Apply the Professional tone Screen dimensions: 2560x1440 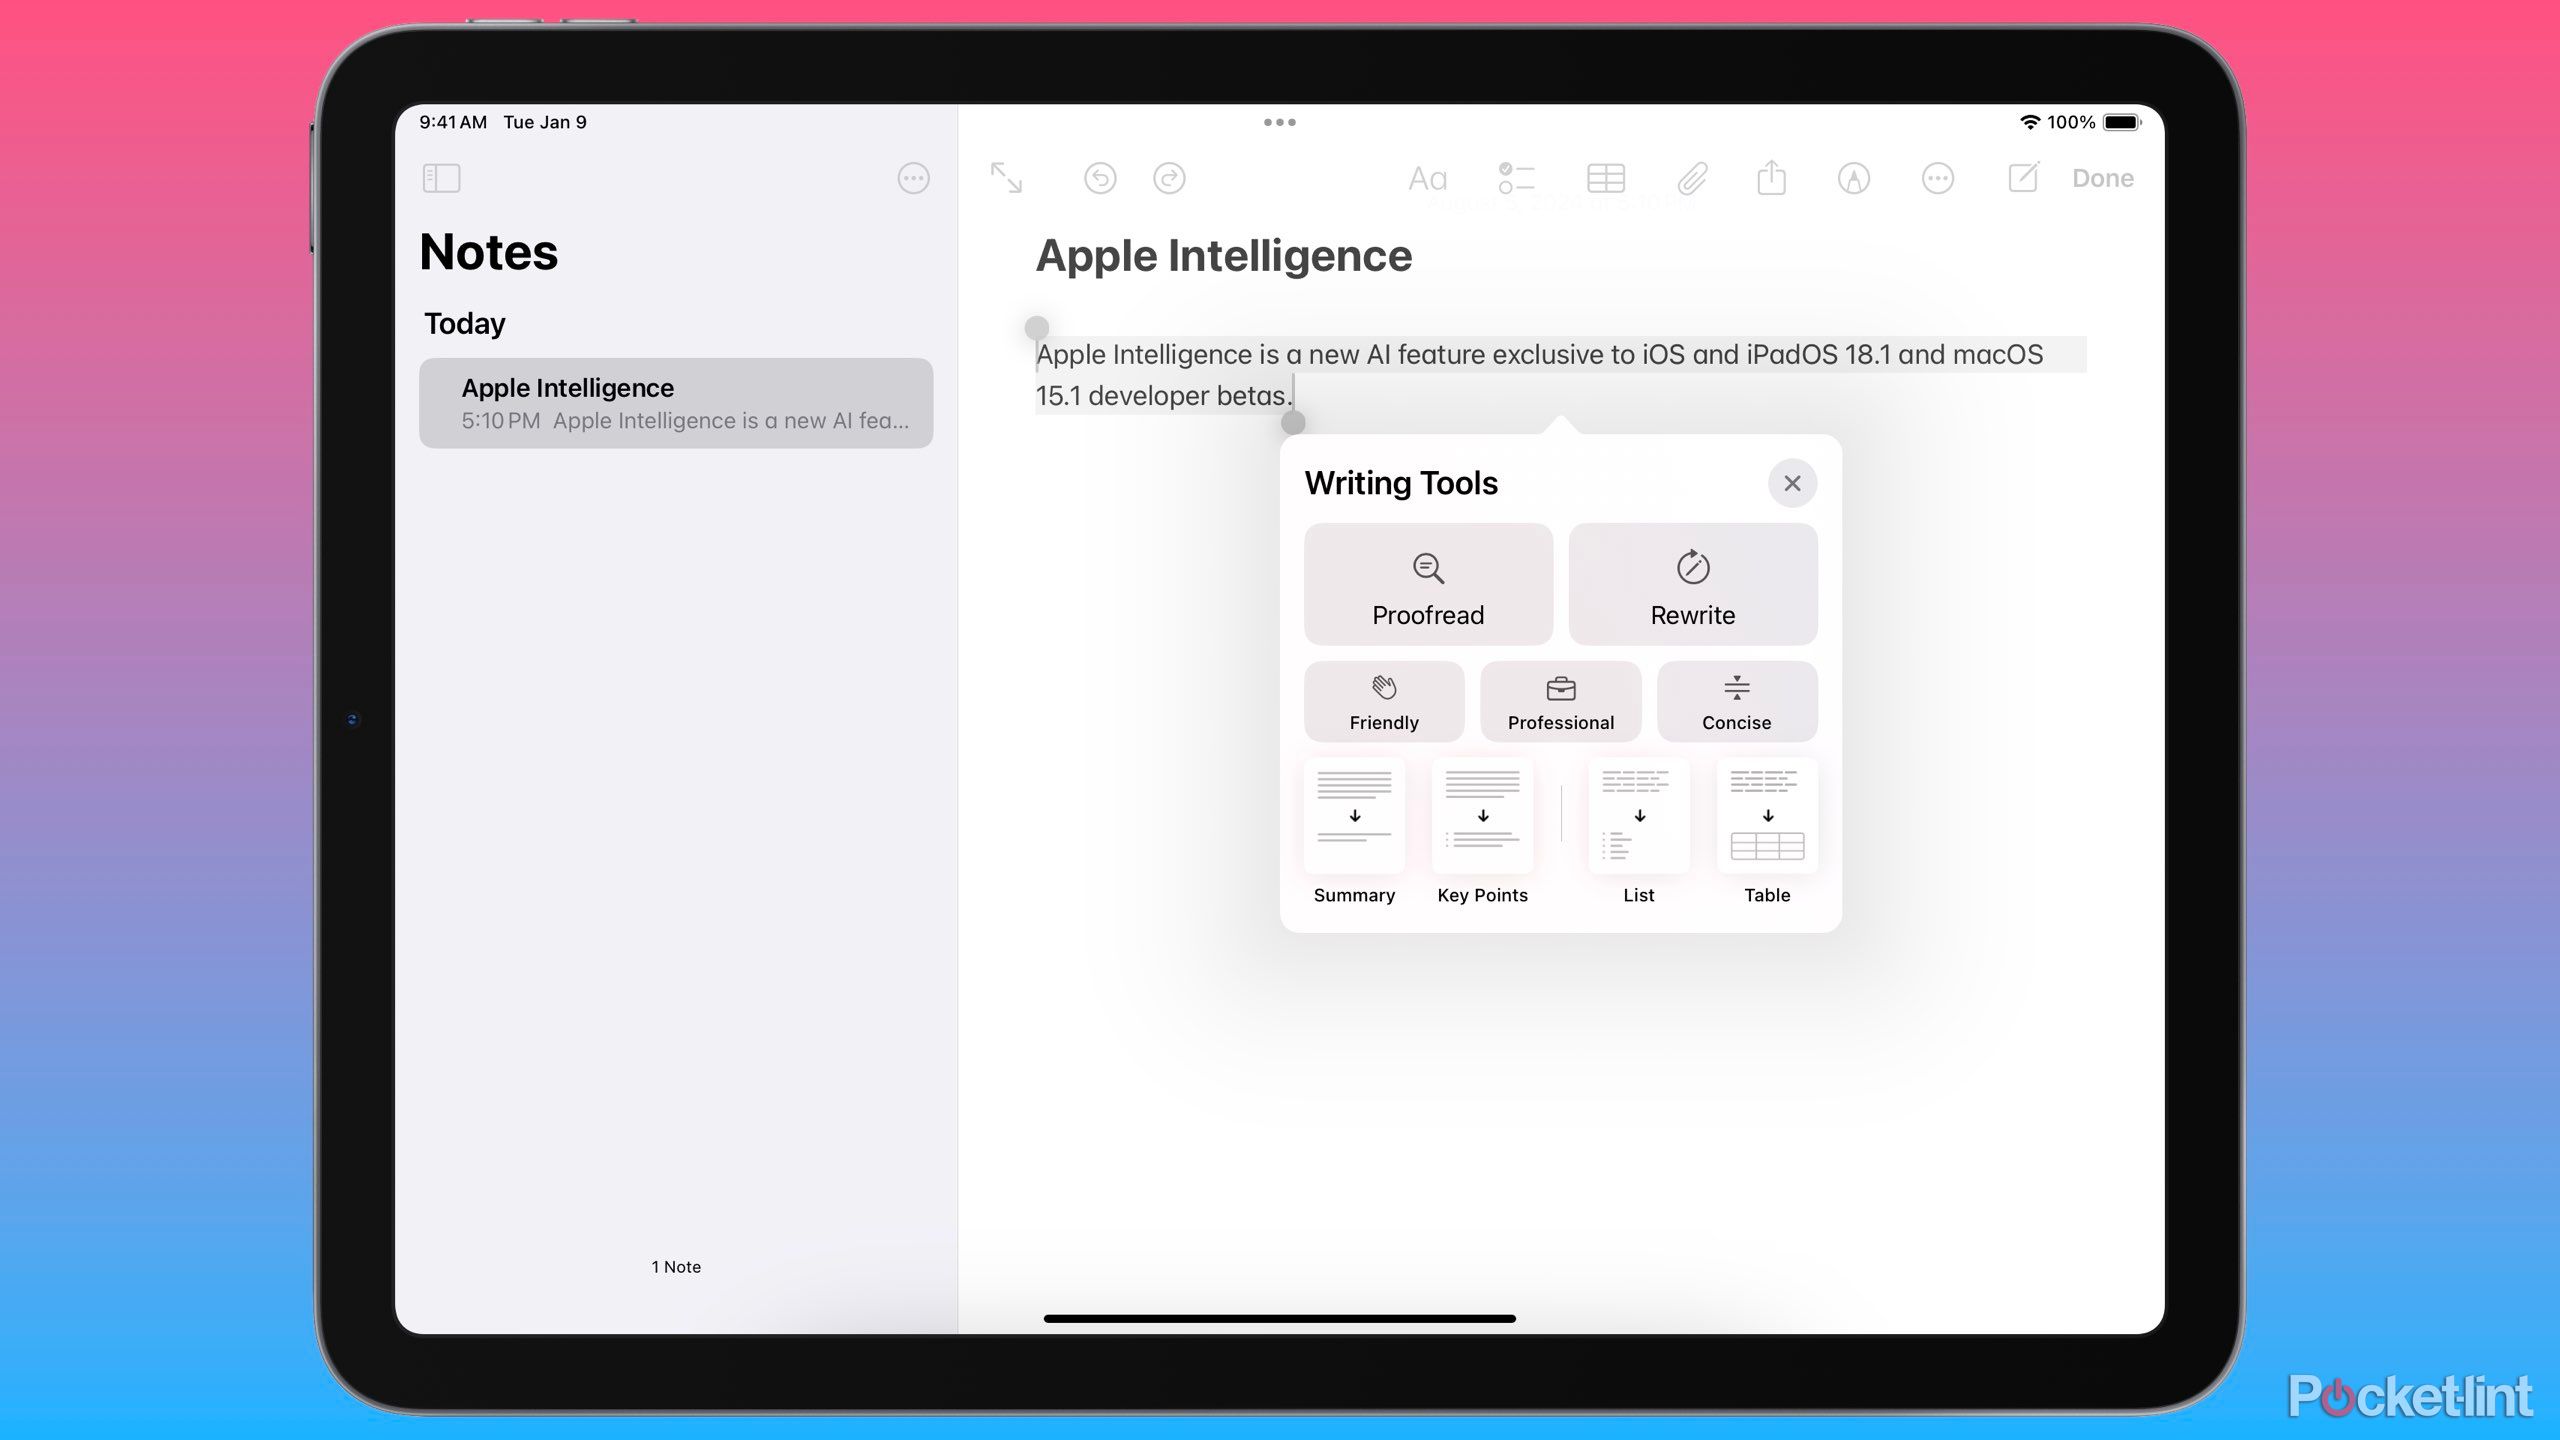point(1560,701)
